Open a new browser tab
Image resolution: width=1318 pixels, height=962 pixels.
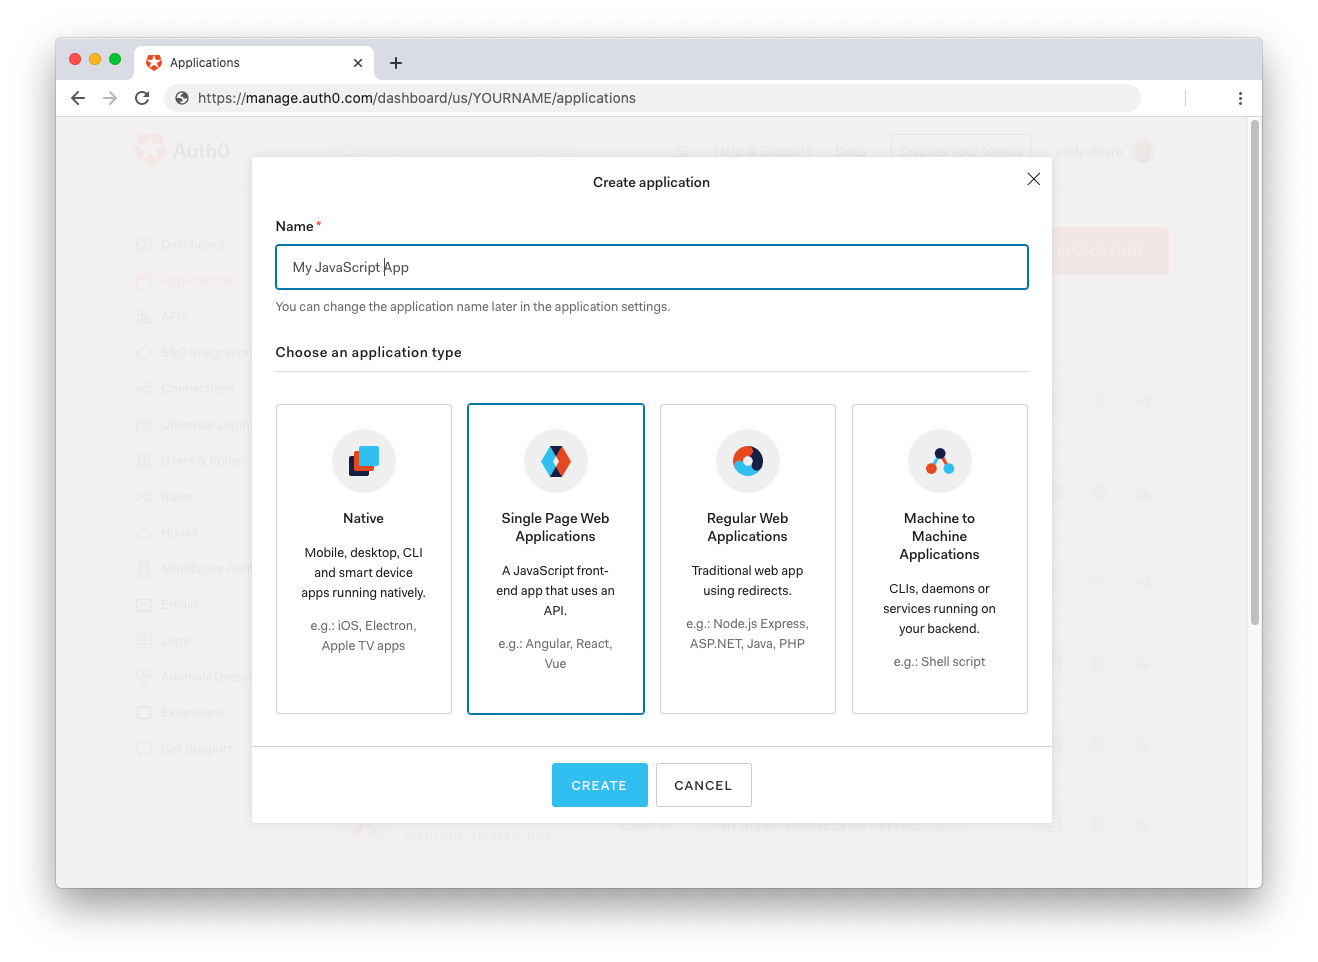396,63
